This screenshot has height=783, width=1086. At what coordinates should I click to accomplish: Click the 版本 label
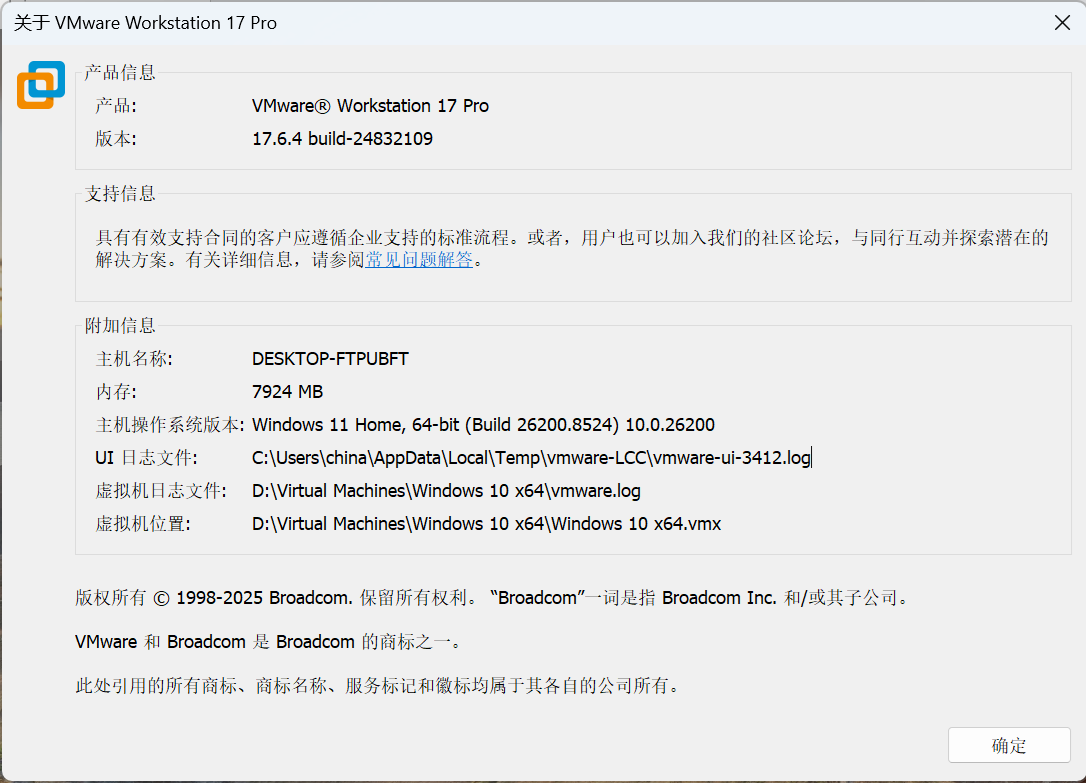pyautogui.click(x=116, y=138)
